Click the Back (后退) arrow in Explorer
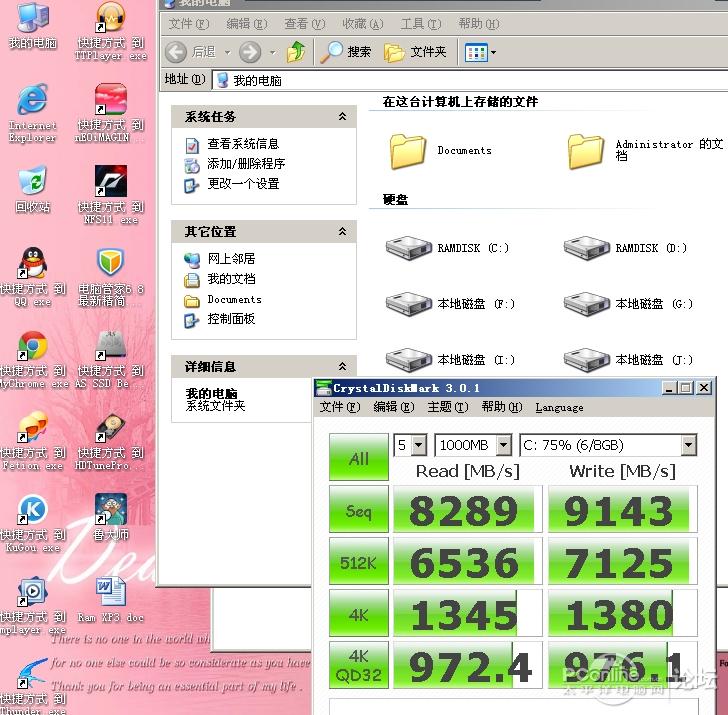This screenshot has width=728, height=715. click(x=176, y=52)
